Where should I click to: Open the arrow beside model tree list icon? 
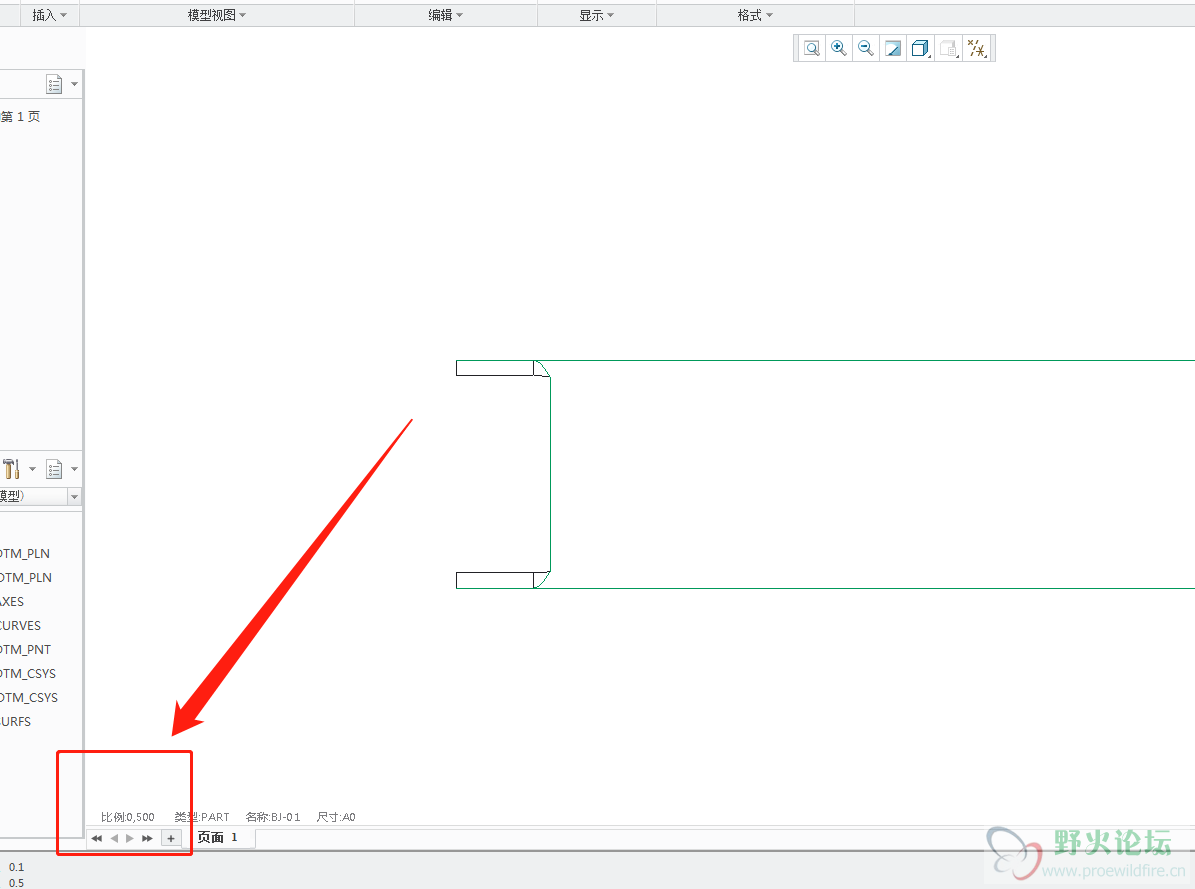pos(74,468)
